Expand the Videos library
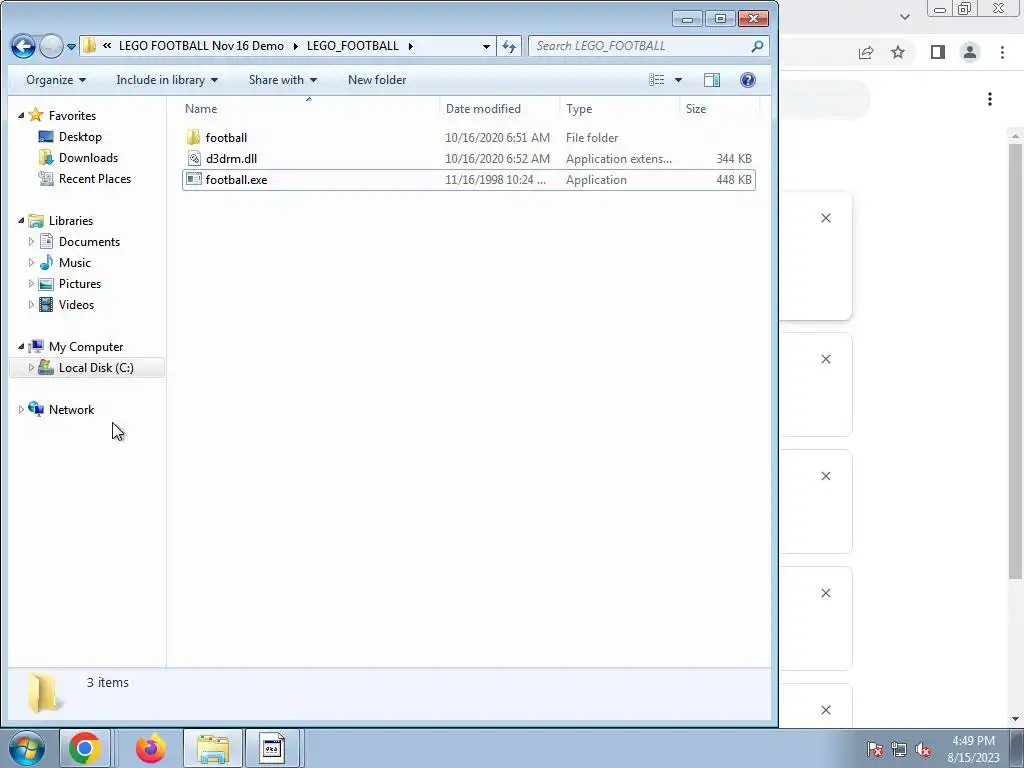This screenshot has width=1024, height=768. 31,304
